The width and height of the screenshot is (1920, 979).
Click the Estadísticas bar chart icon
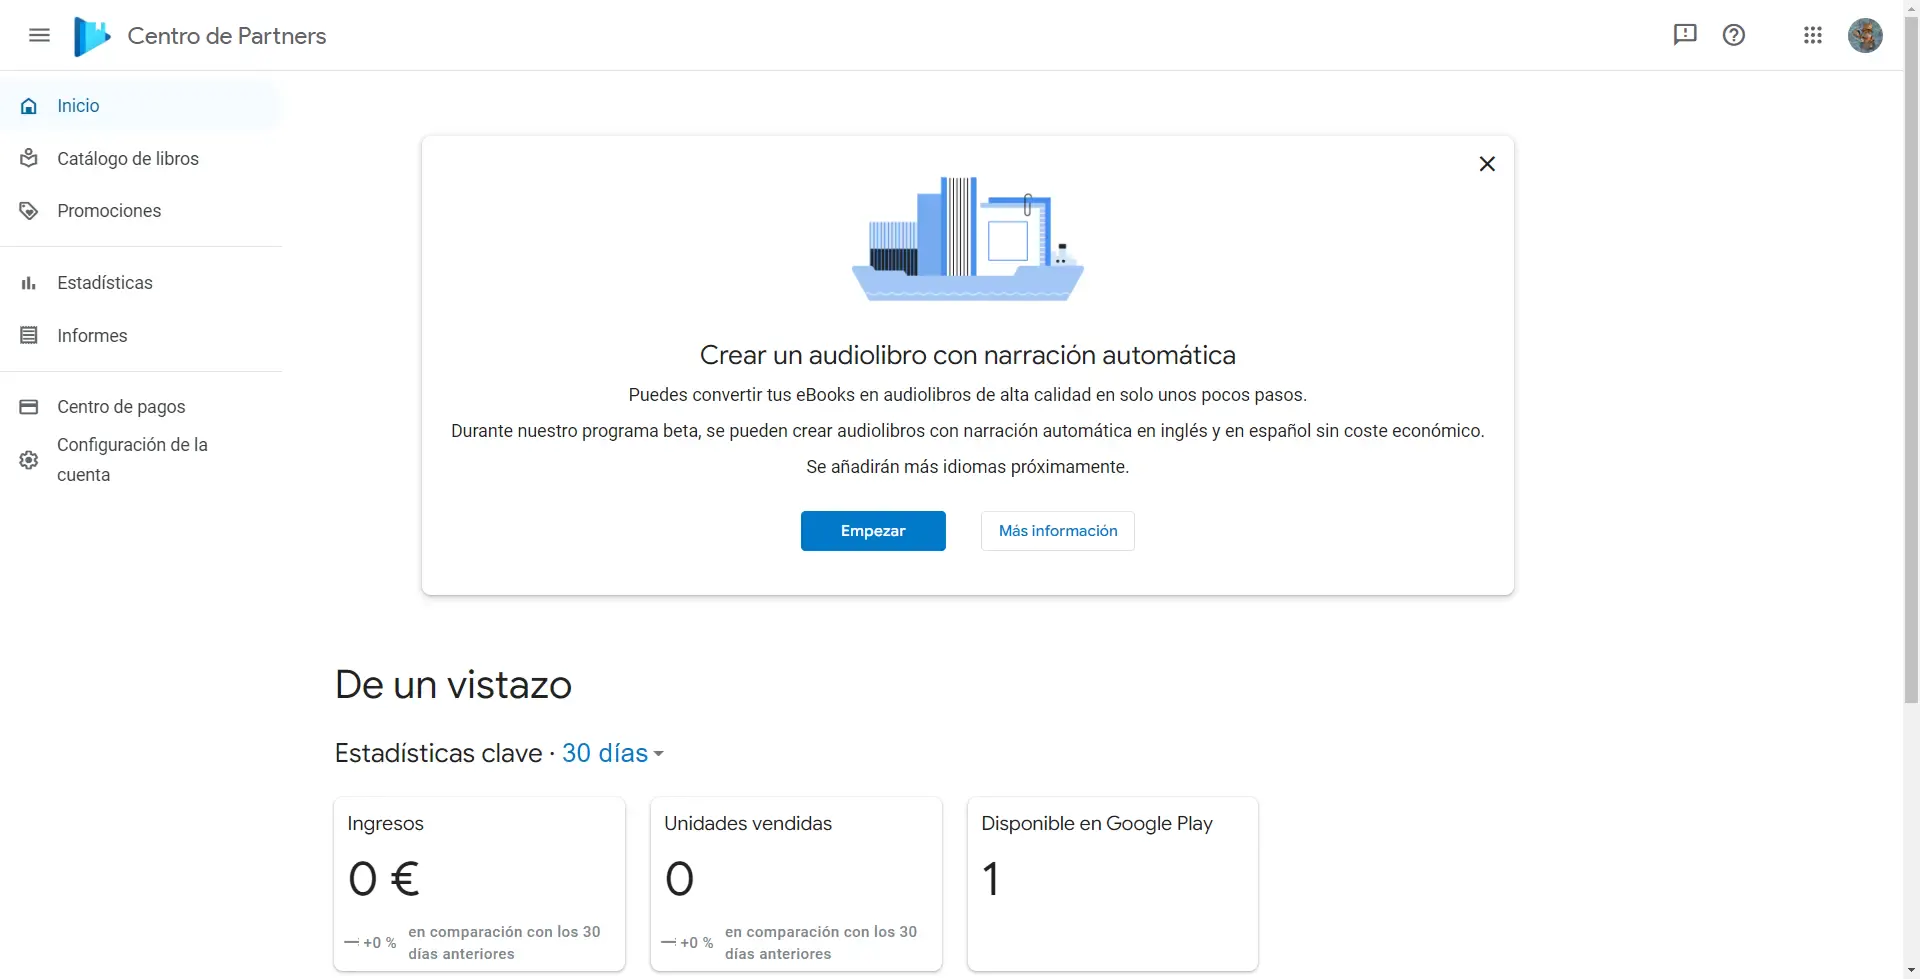(x=29, y=283)
